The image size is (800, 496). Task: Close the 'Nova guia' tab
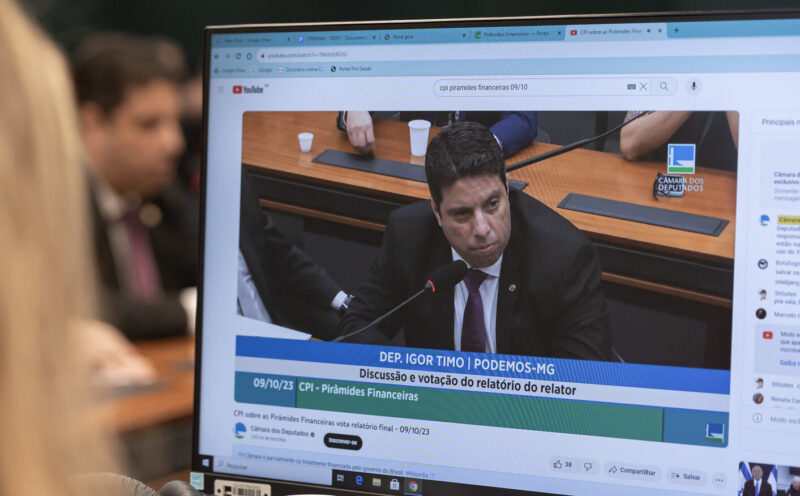tap(464, 35)
